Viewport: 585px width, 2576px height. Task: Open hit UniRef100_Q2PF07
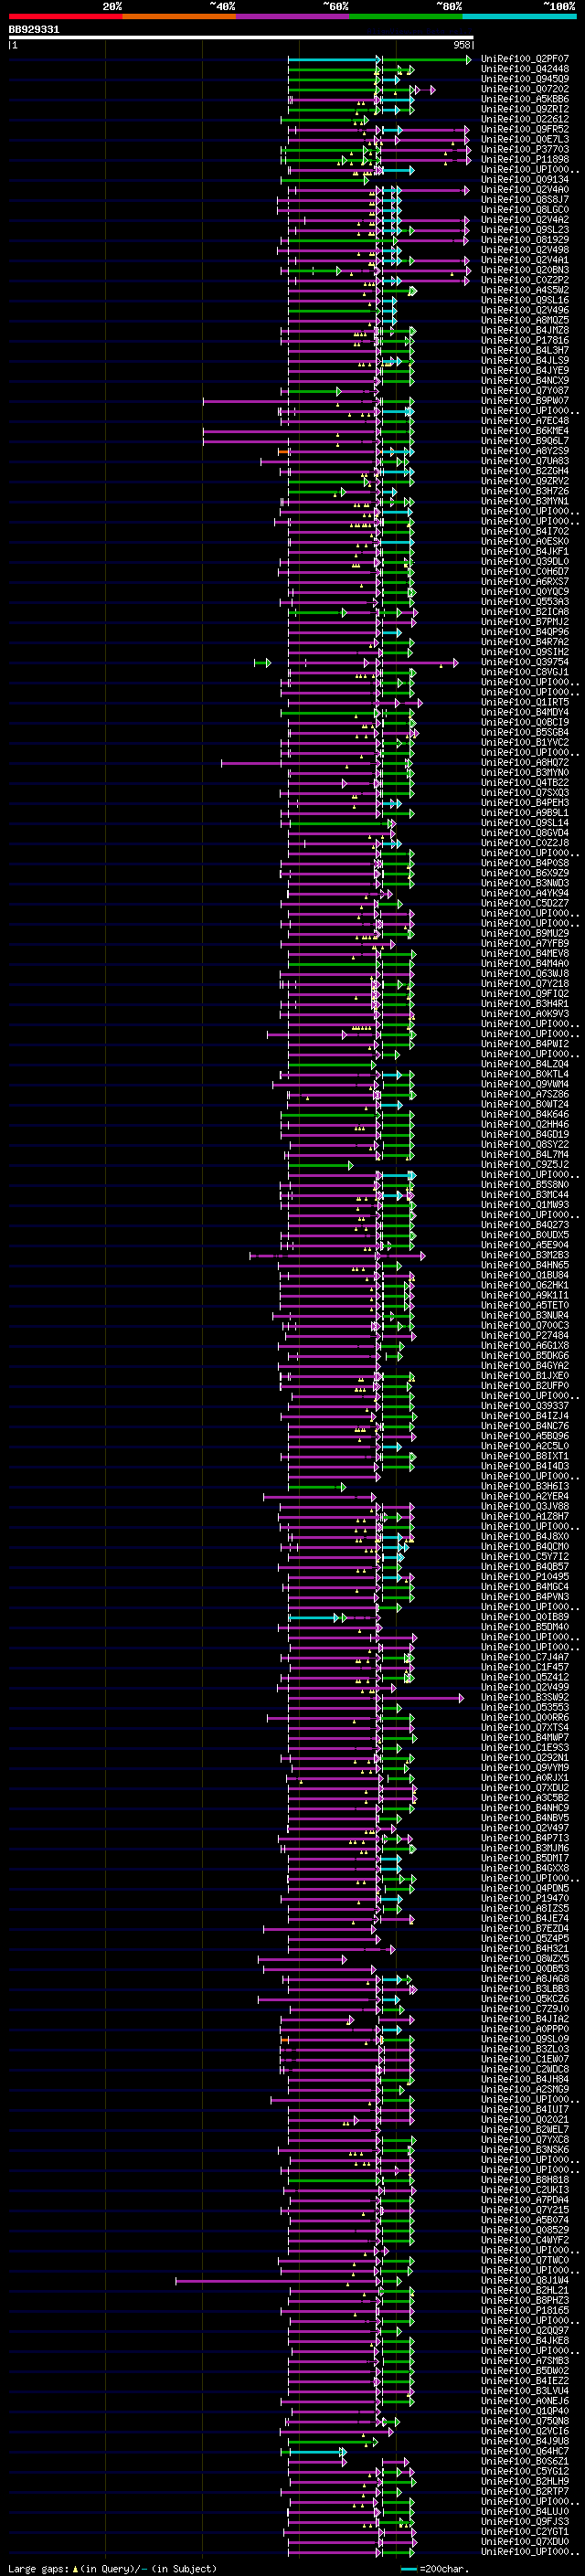coord(524,59)
